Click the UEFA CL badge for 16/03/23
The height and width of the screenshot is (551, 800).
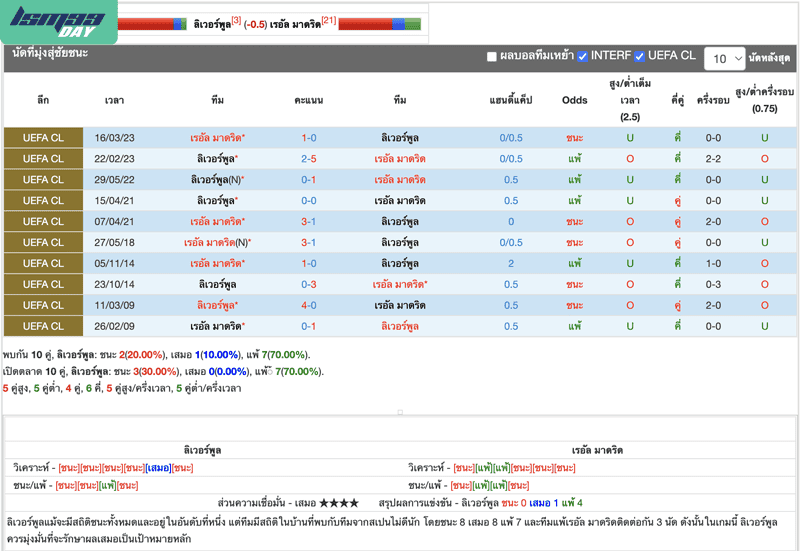coord(43,138)
